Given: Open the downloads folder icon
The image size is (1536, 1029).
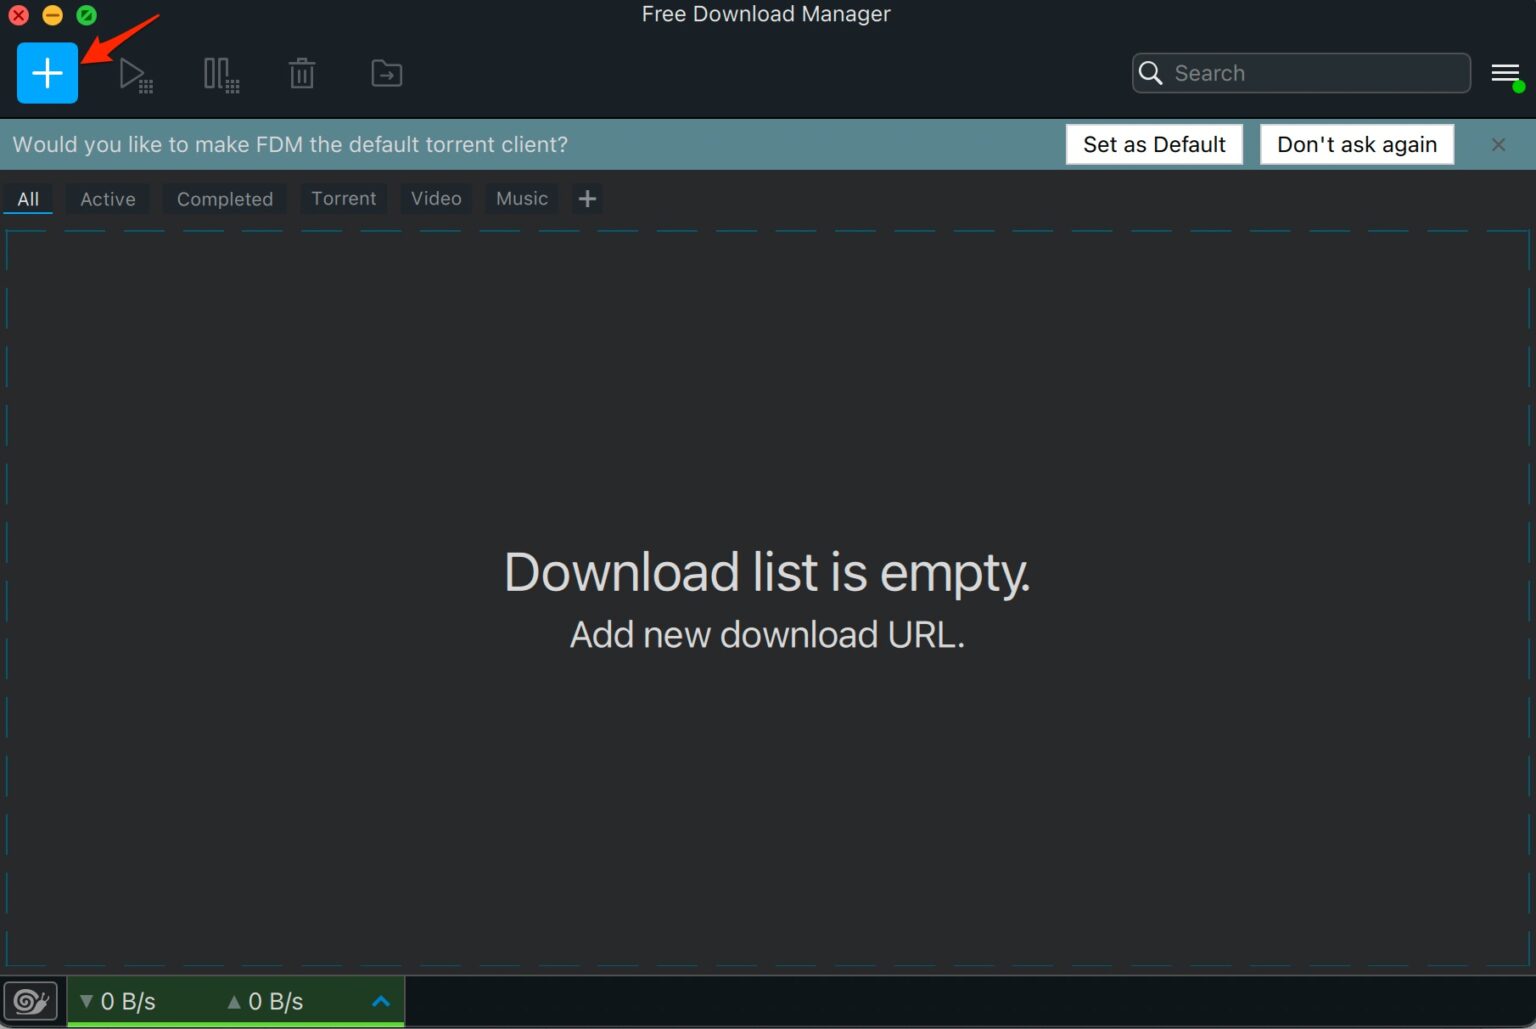Looking at the screenshot, I should [385, 73].
